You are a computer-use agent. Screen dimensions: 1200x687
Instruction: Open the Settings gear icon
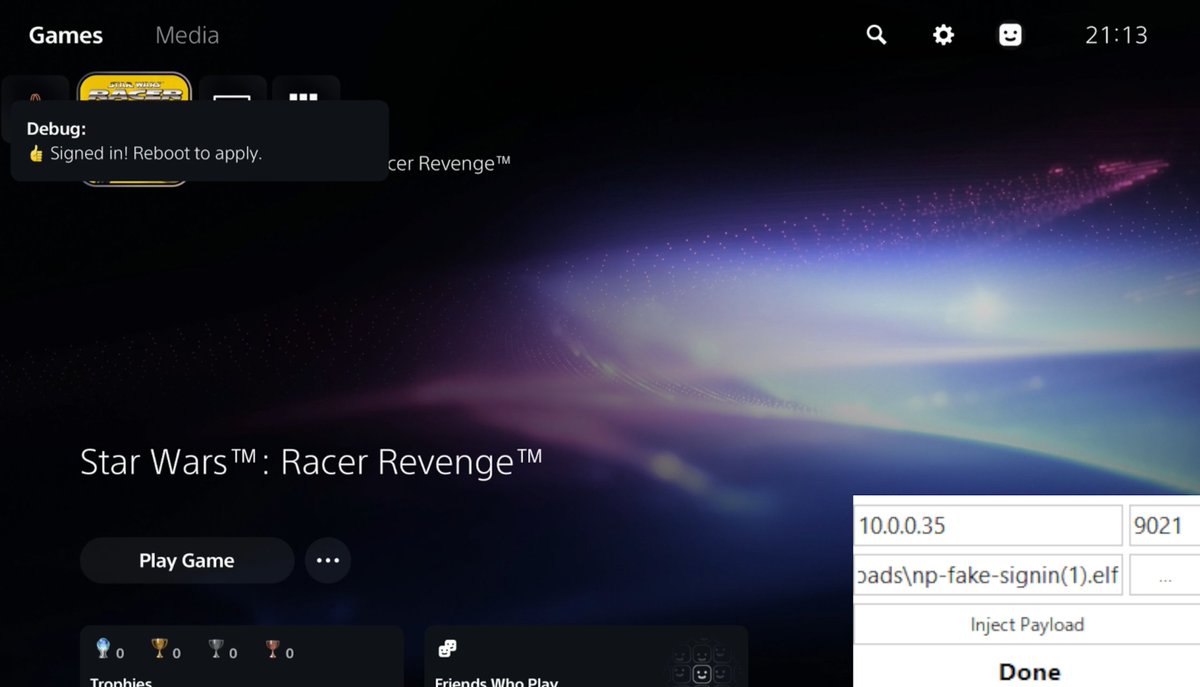point(943,35)
